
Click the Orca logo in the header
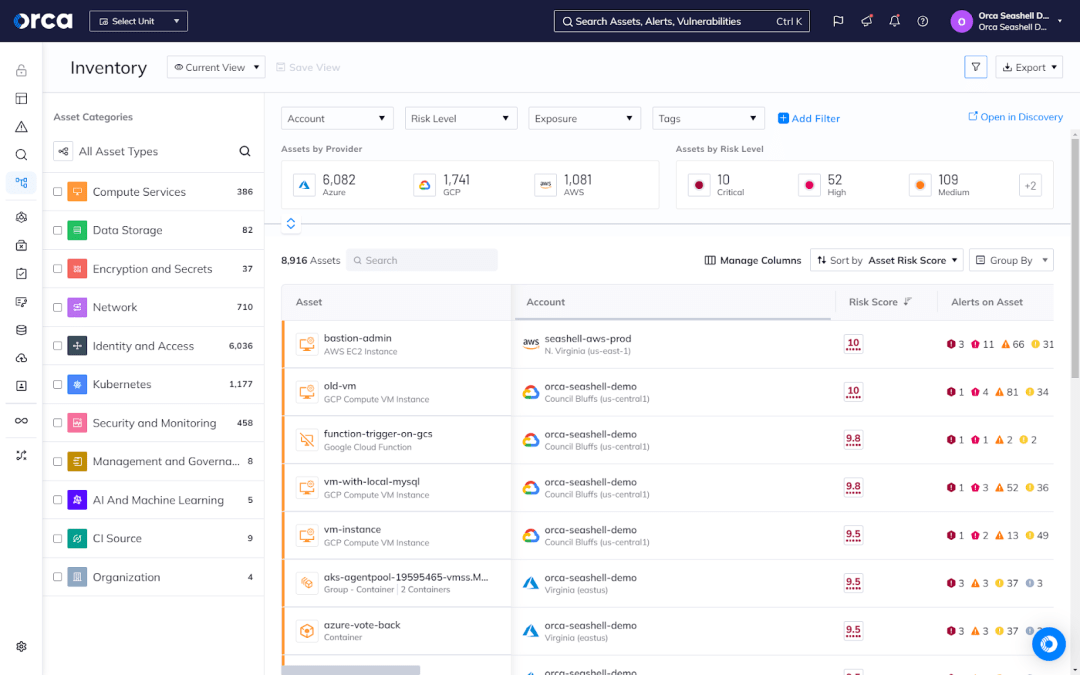click(43, 21)
